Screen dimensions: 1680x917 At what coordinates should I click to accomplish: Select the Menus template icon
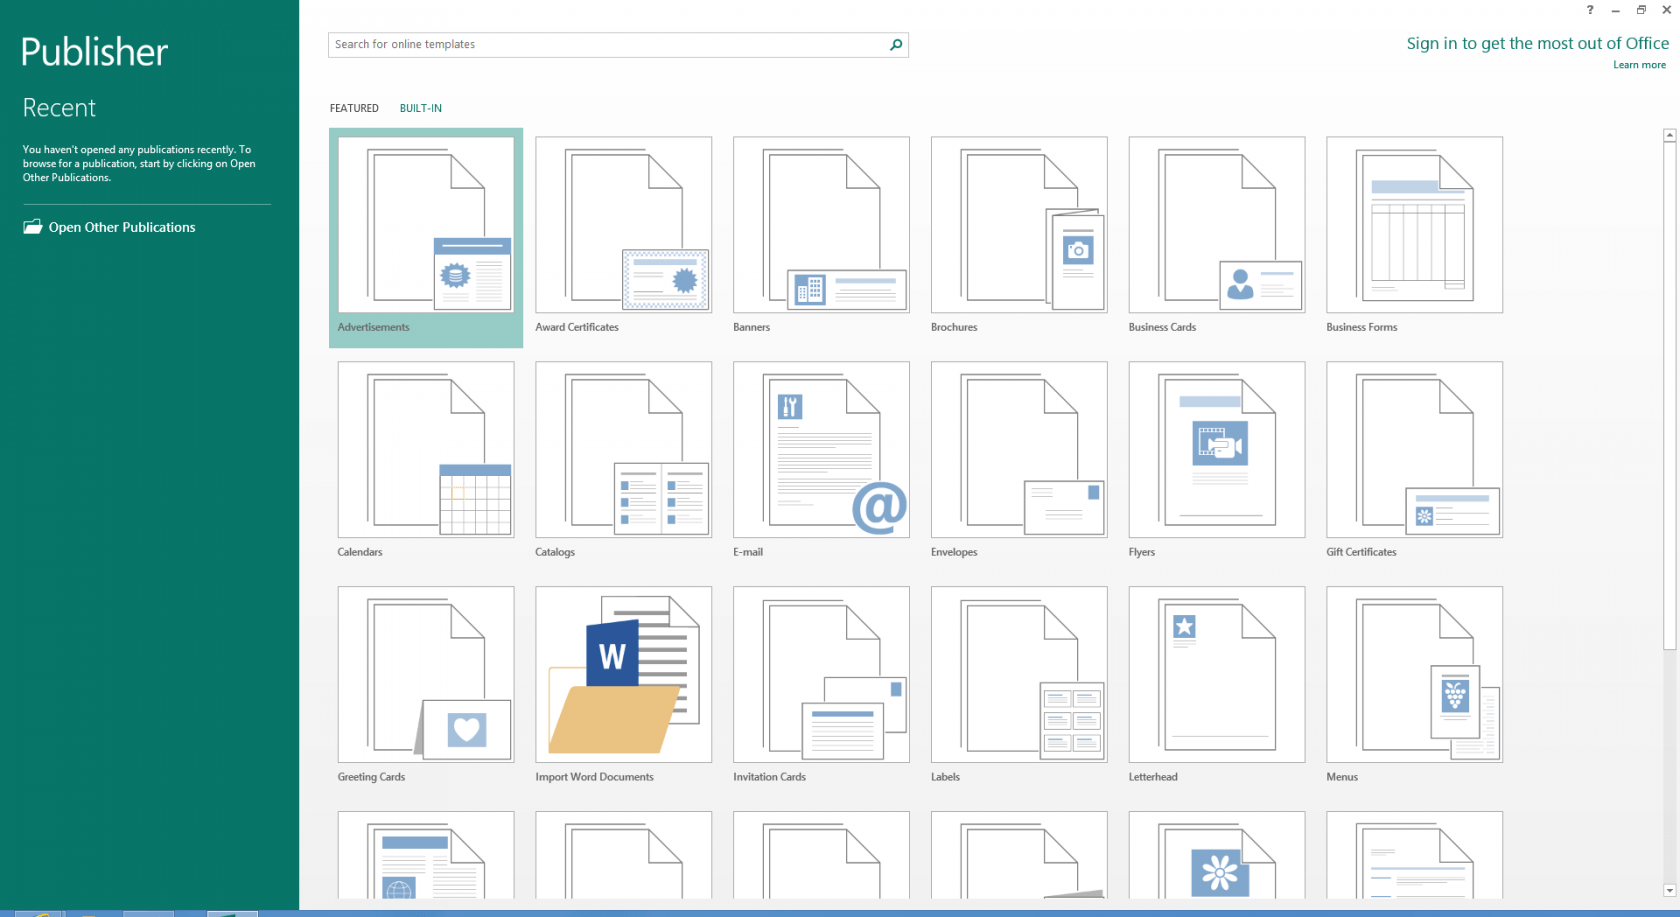tap(1415, 675)
